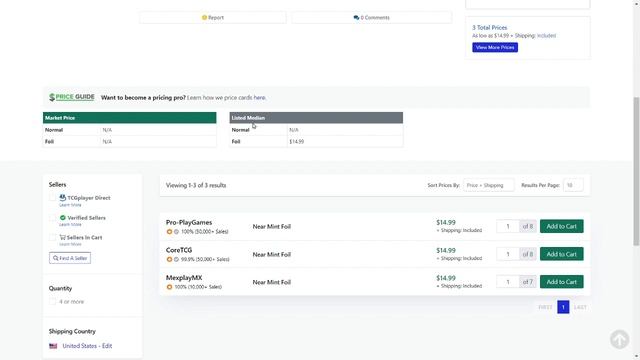Open the Pro-PlayGames seller name

(x=189, y=222)
